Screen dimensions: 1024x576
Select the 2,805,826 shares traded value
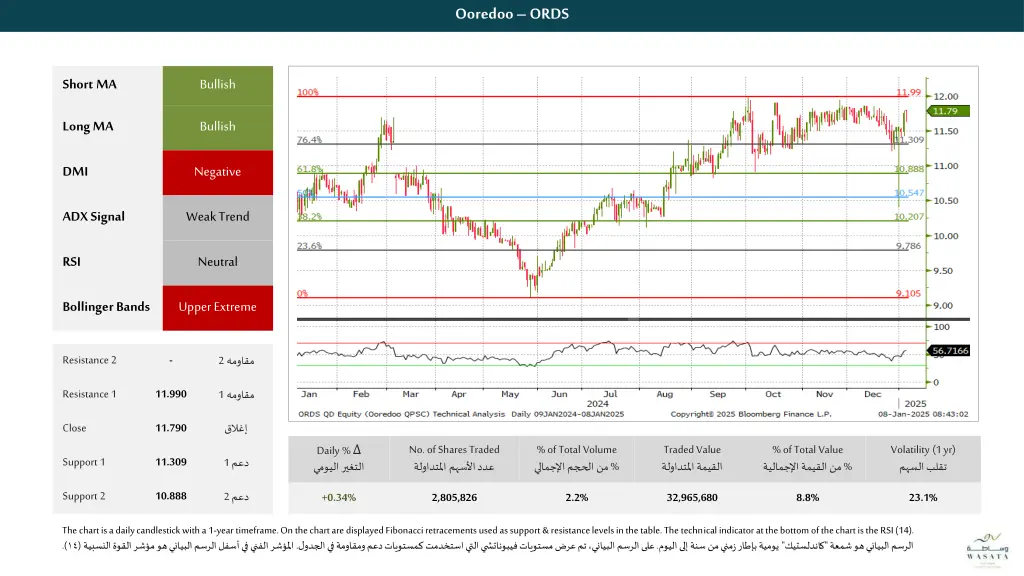454,498
